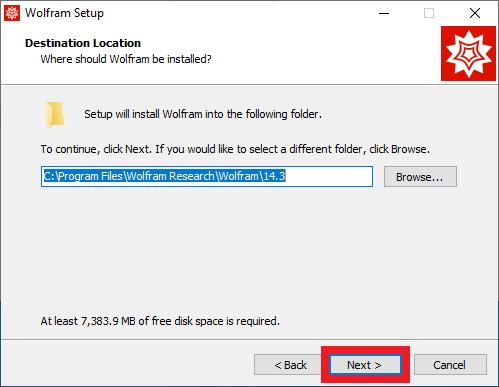Screen dimensions: 499x387
Task: Cancel the Wolfram installation
Action: pos(450,365)
